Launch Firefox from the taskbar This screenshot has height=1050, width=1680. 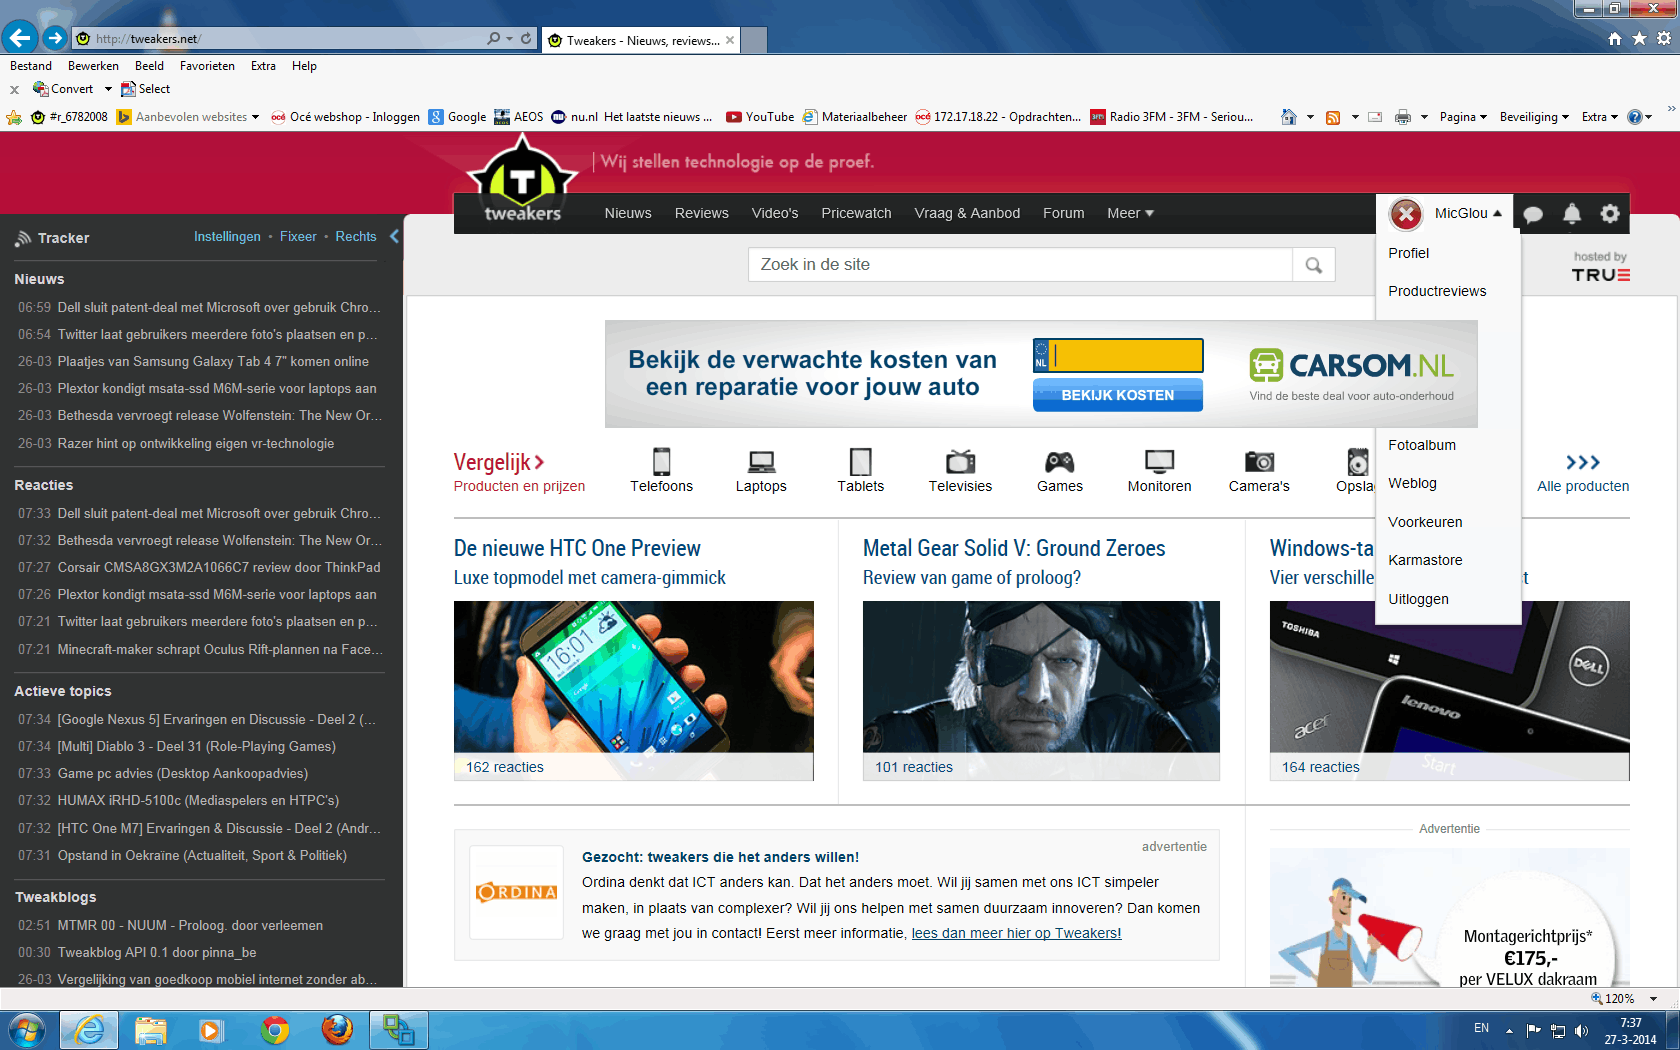337,1030
